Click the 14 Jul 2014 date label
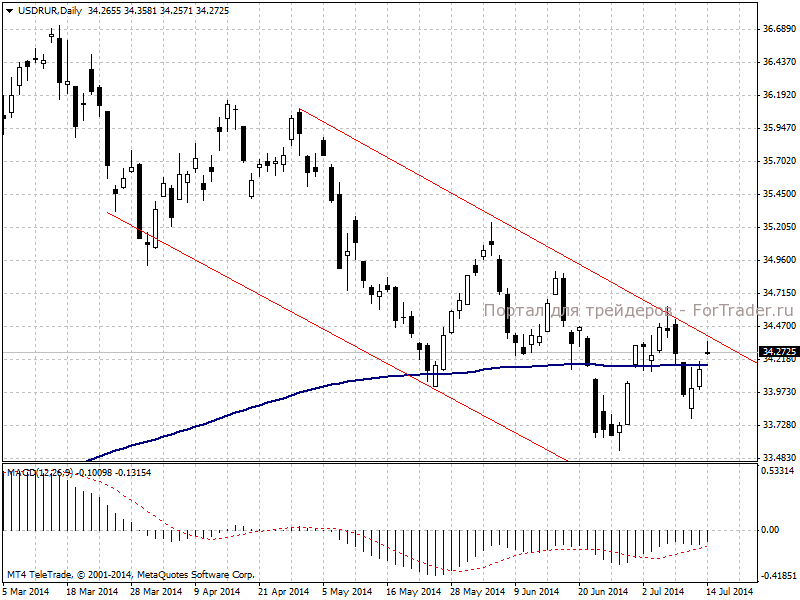 point(731,592)
